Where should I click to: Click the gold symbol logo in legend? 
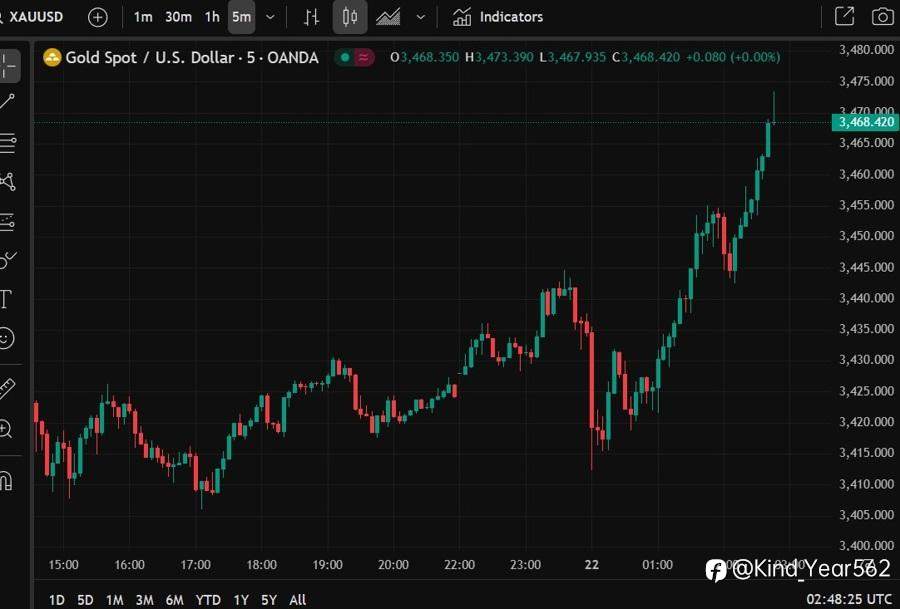52,57
